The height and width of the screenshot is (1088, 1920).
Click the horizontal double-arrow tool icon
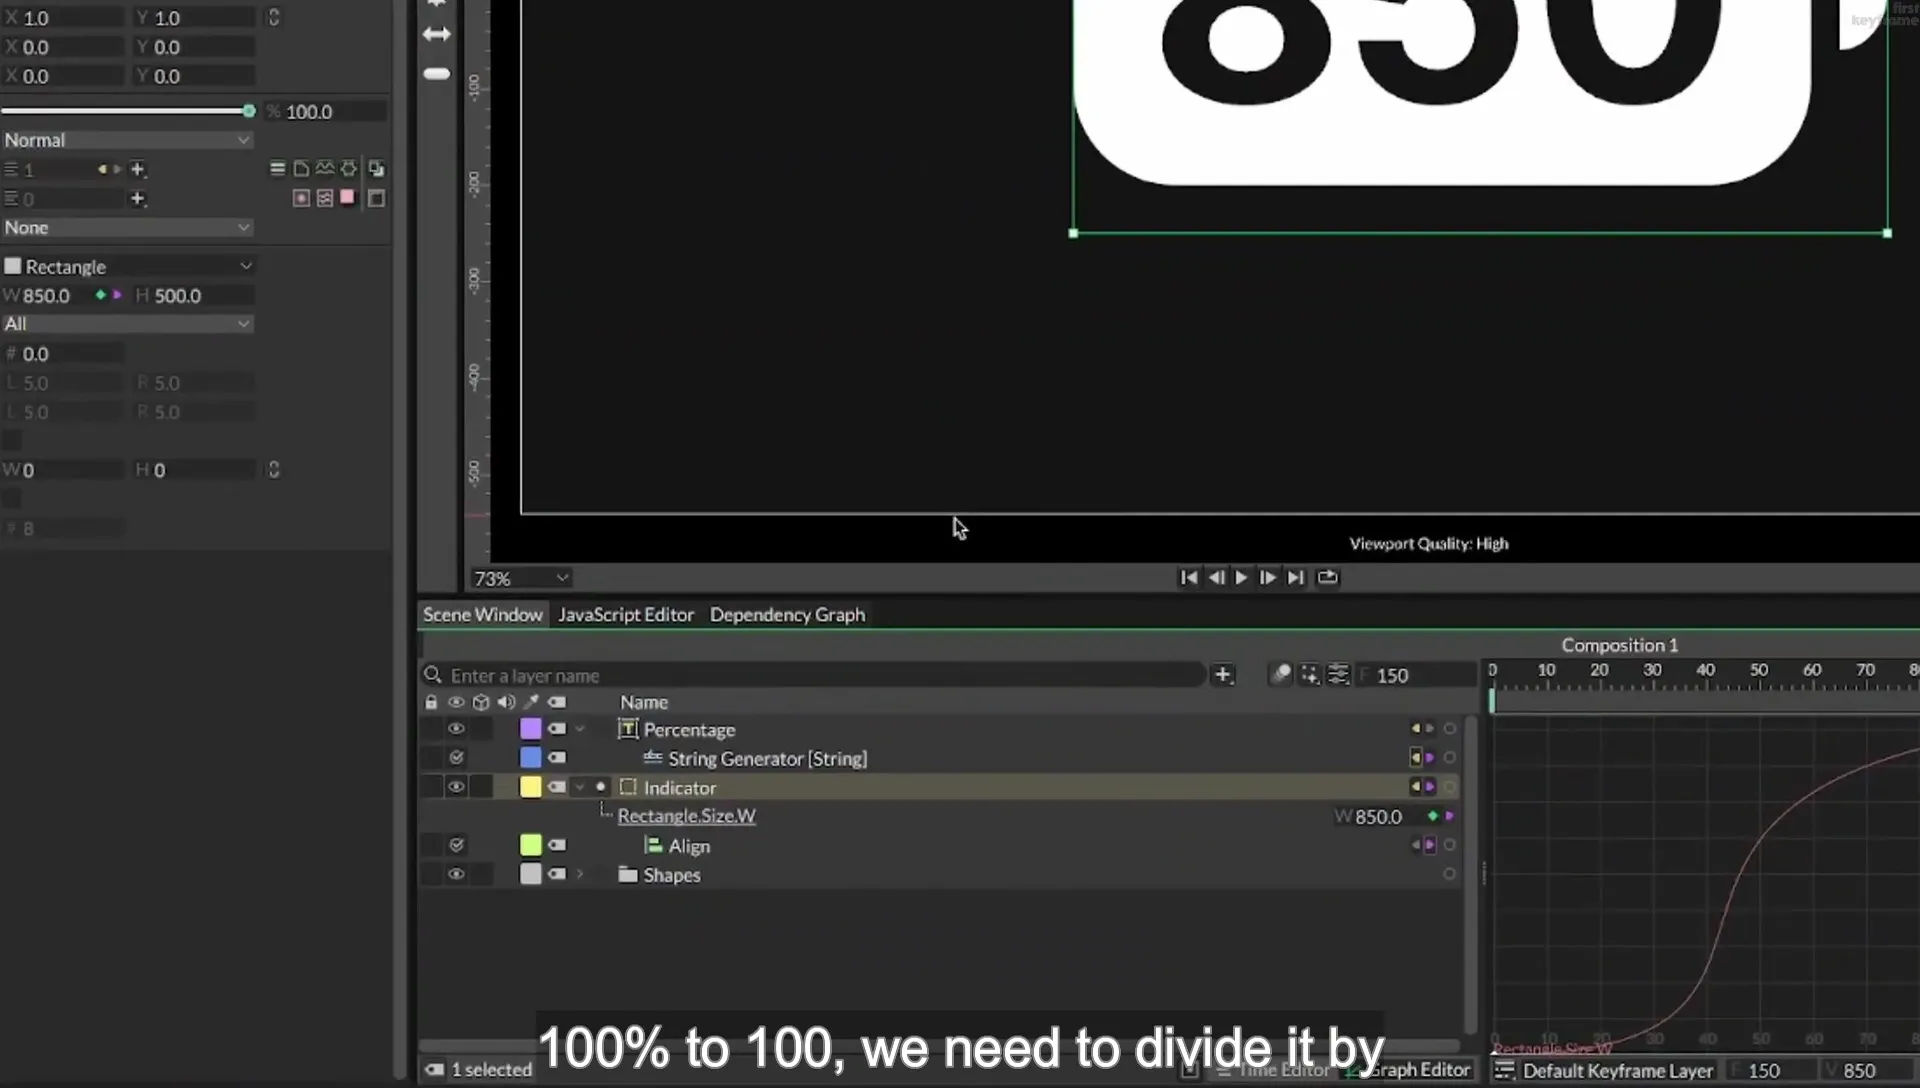[437, 35]
